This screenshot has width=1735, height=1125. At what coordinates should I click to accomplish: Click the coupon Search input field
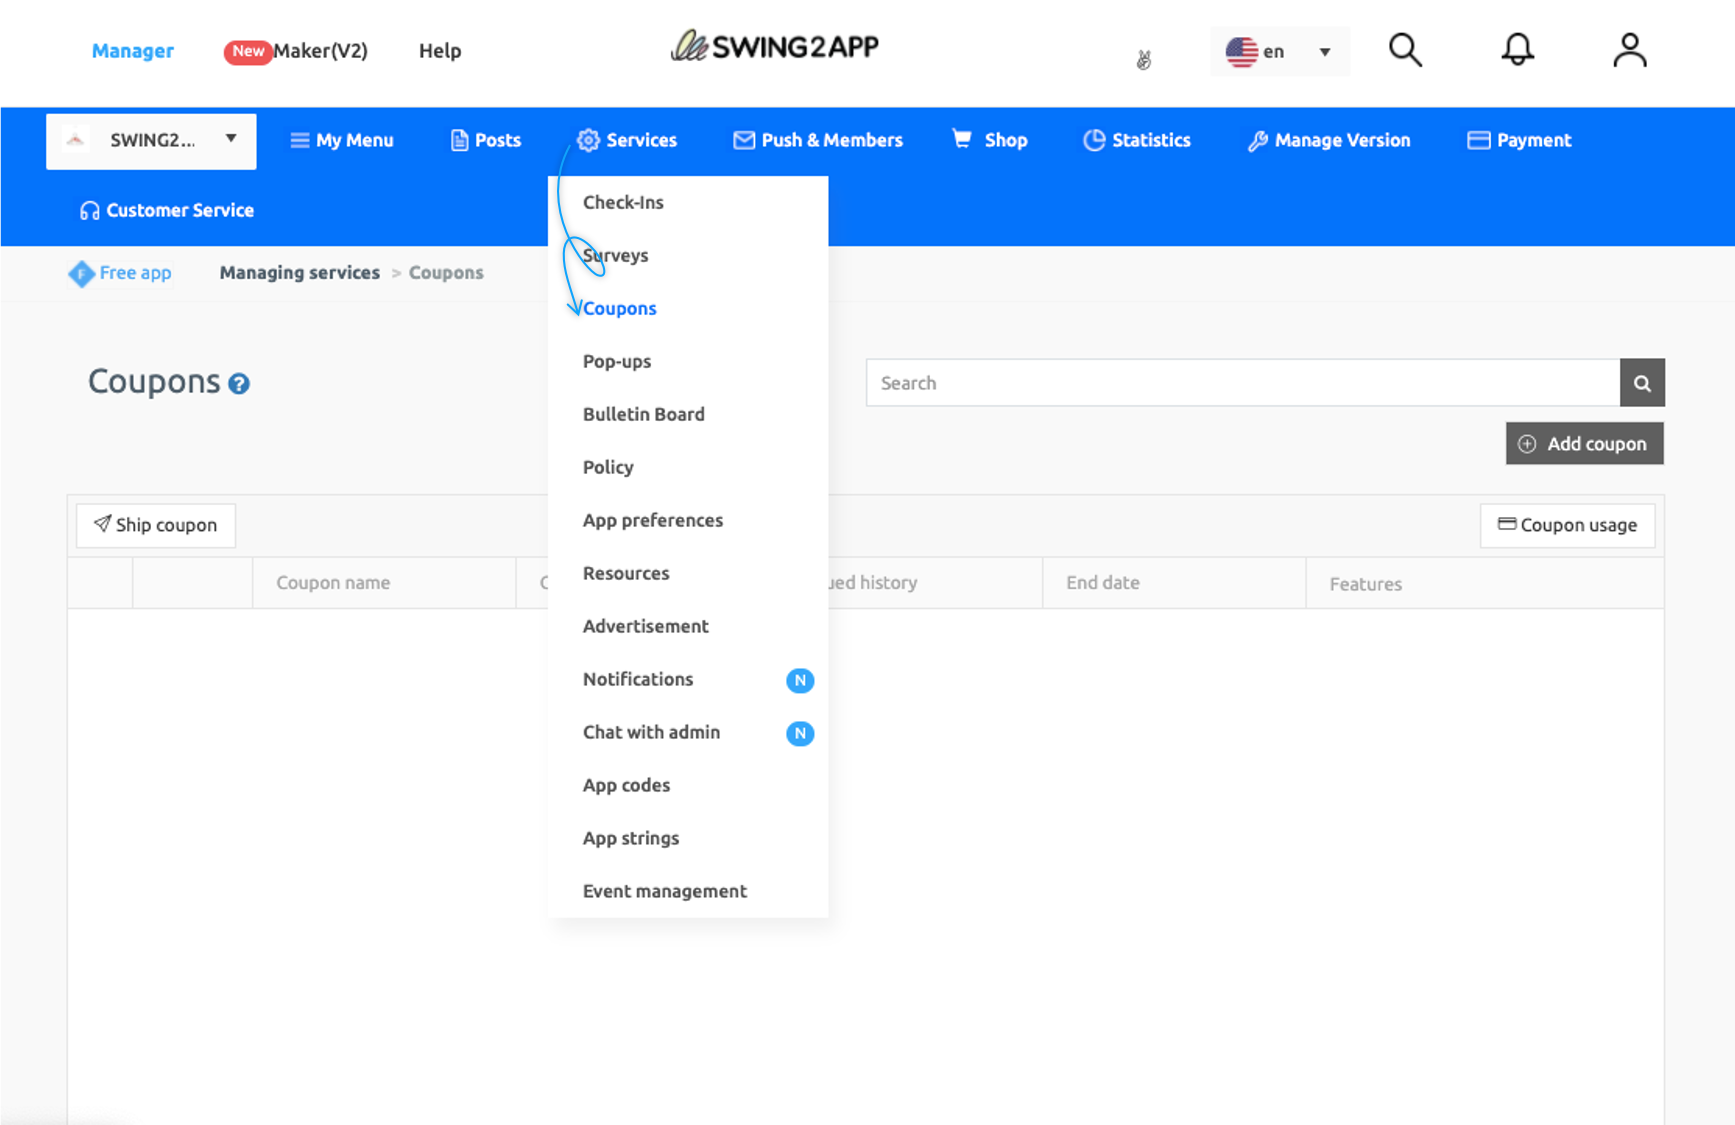click(x=1242, y=383)
